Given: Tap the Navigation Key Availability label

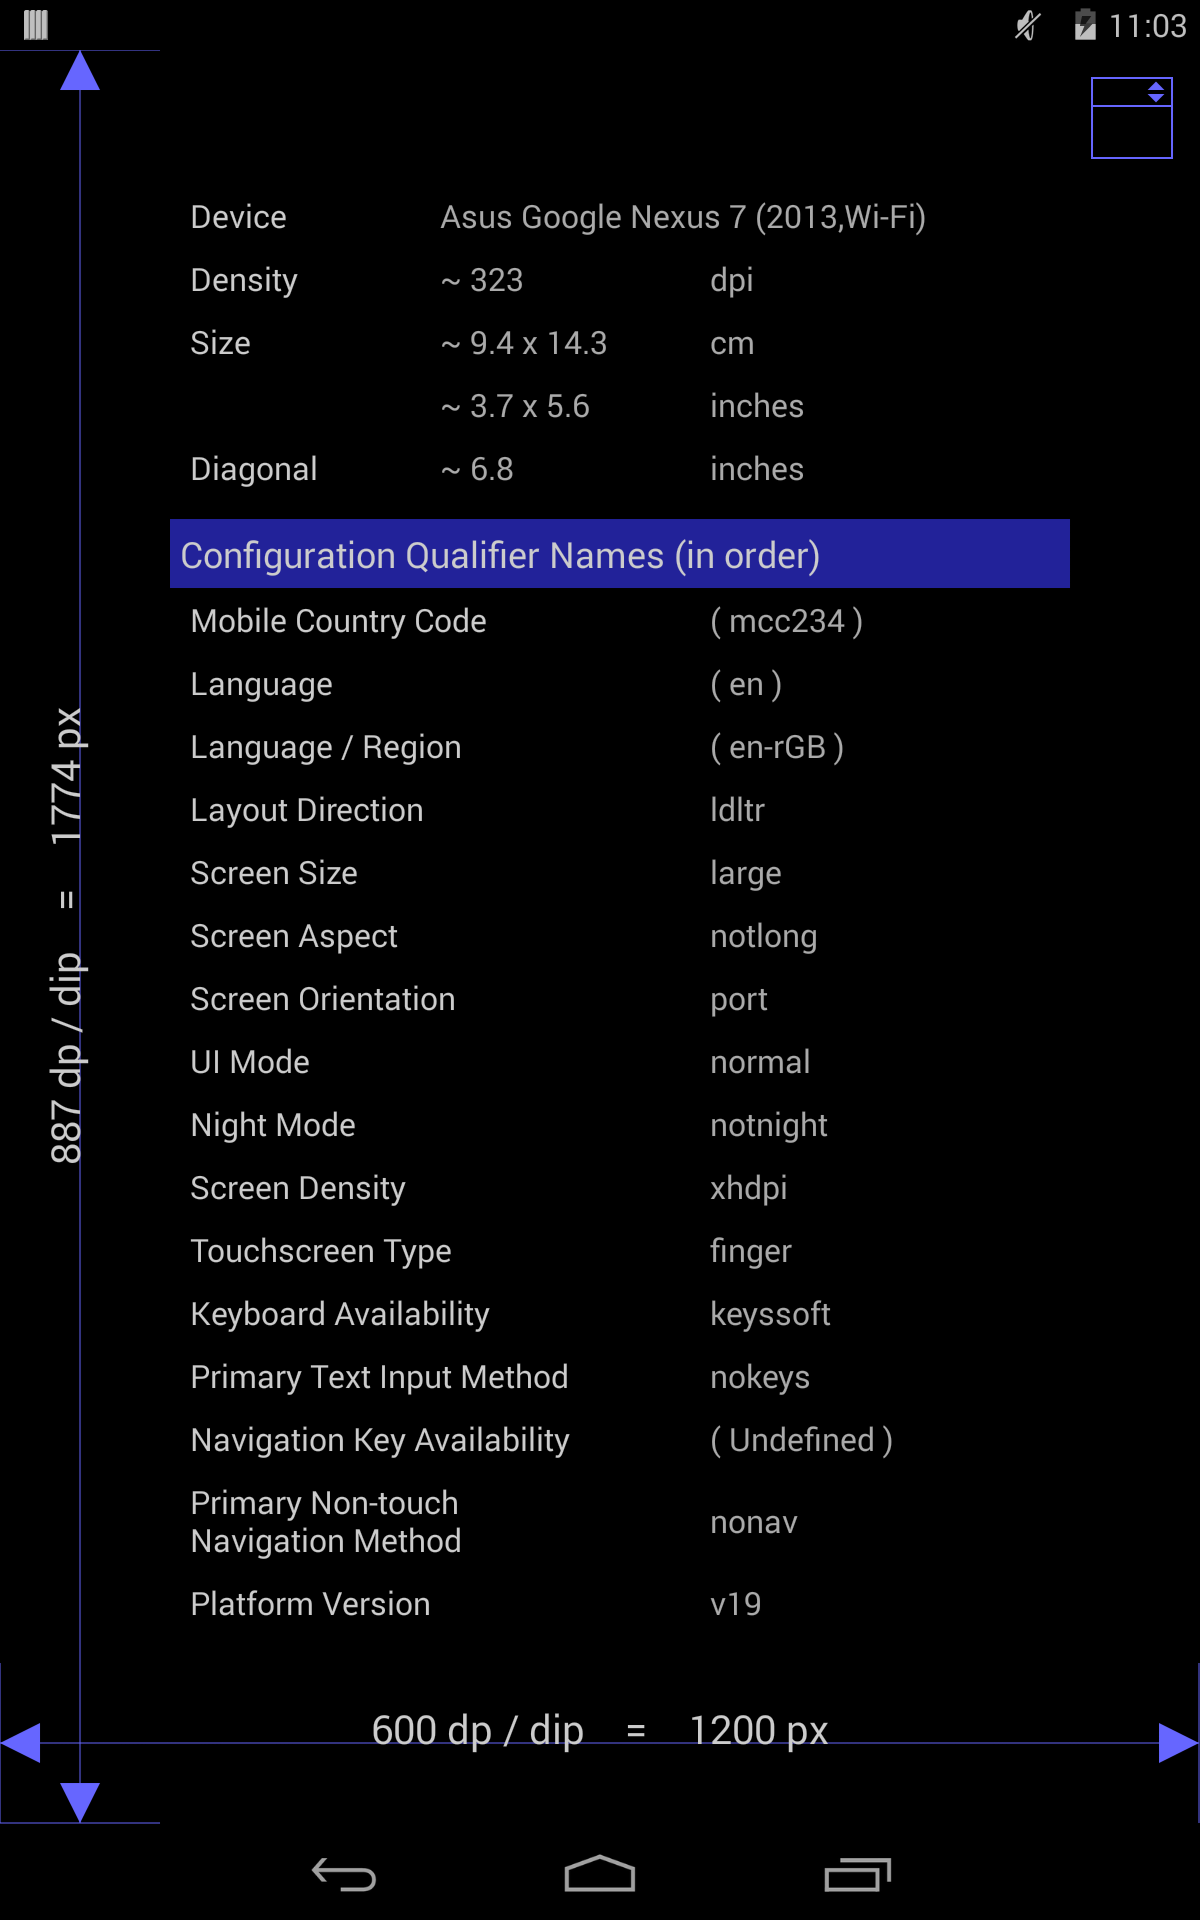Looking at the screenshot, I should (380, 1441).
